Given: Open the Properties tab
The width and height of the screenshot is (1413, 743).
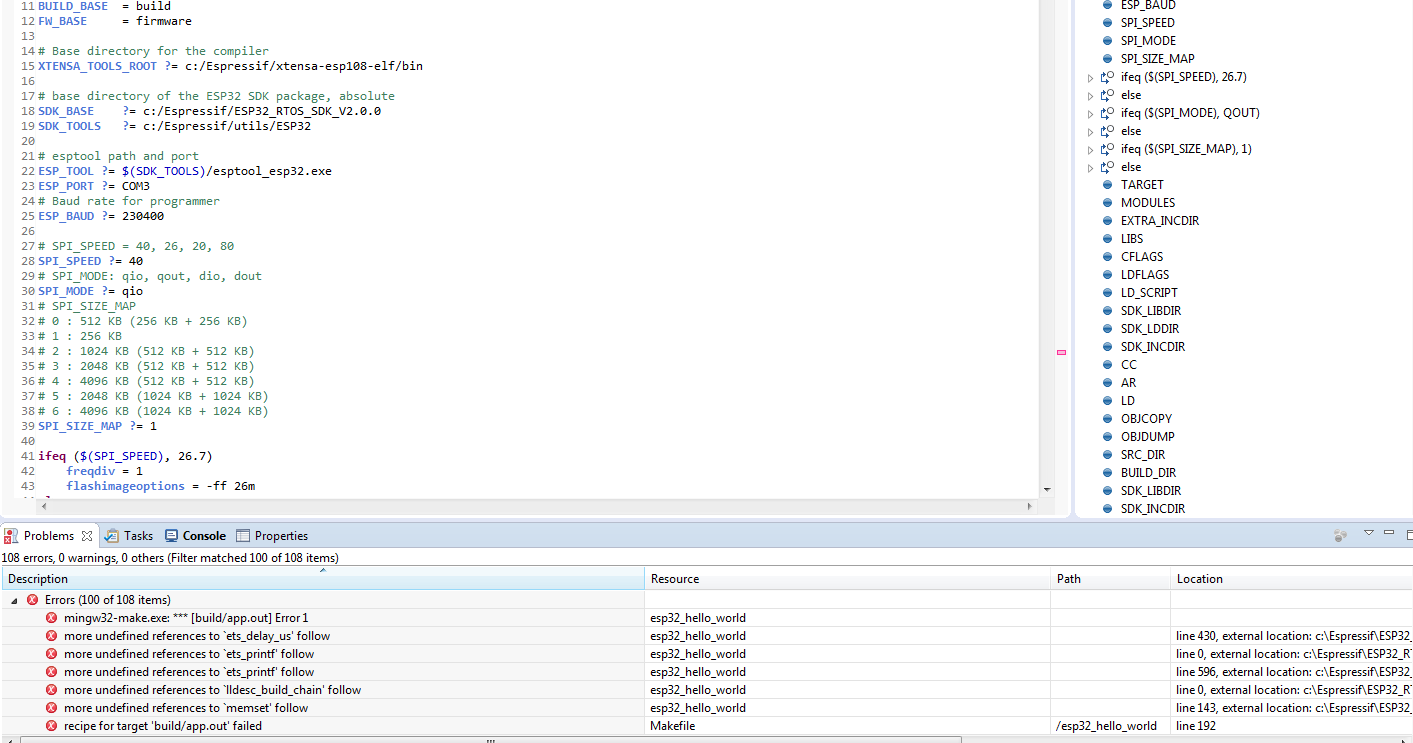Looking at the screenshot, I should coord(272,536).
